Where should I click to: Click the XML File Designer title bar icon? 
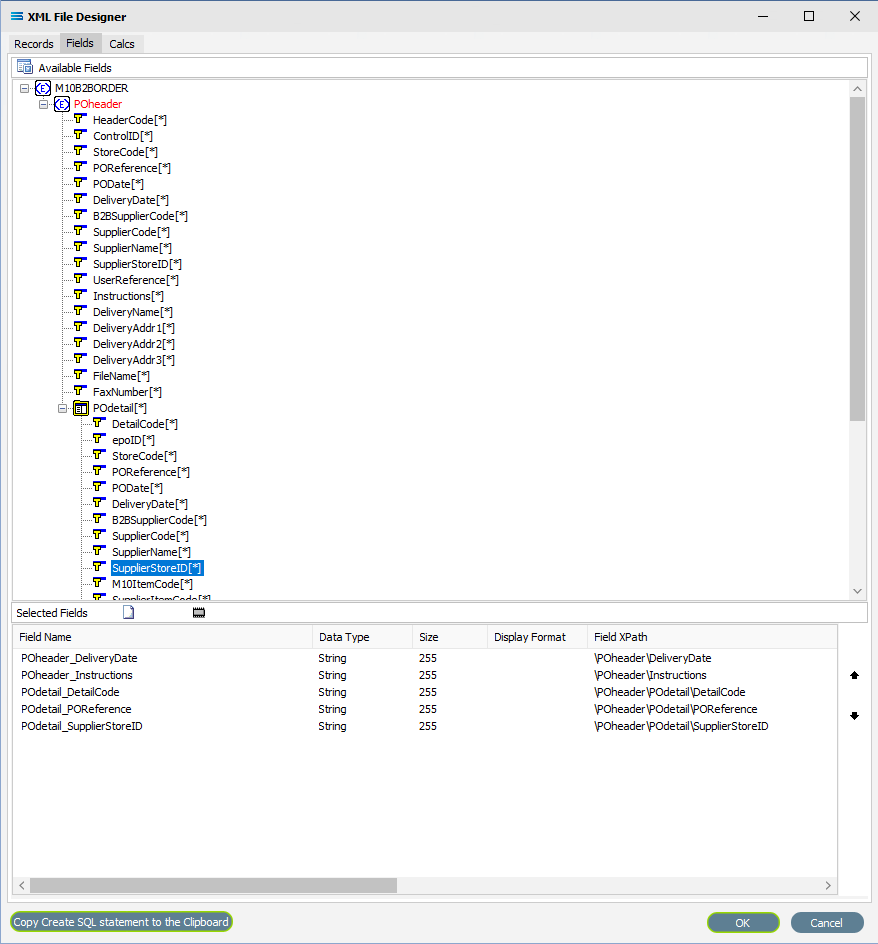tap(17, 16)
